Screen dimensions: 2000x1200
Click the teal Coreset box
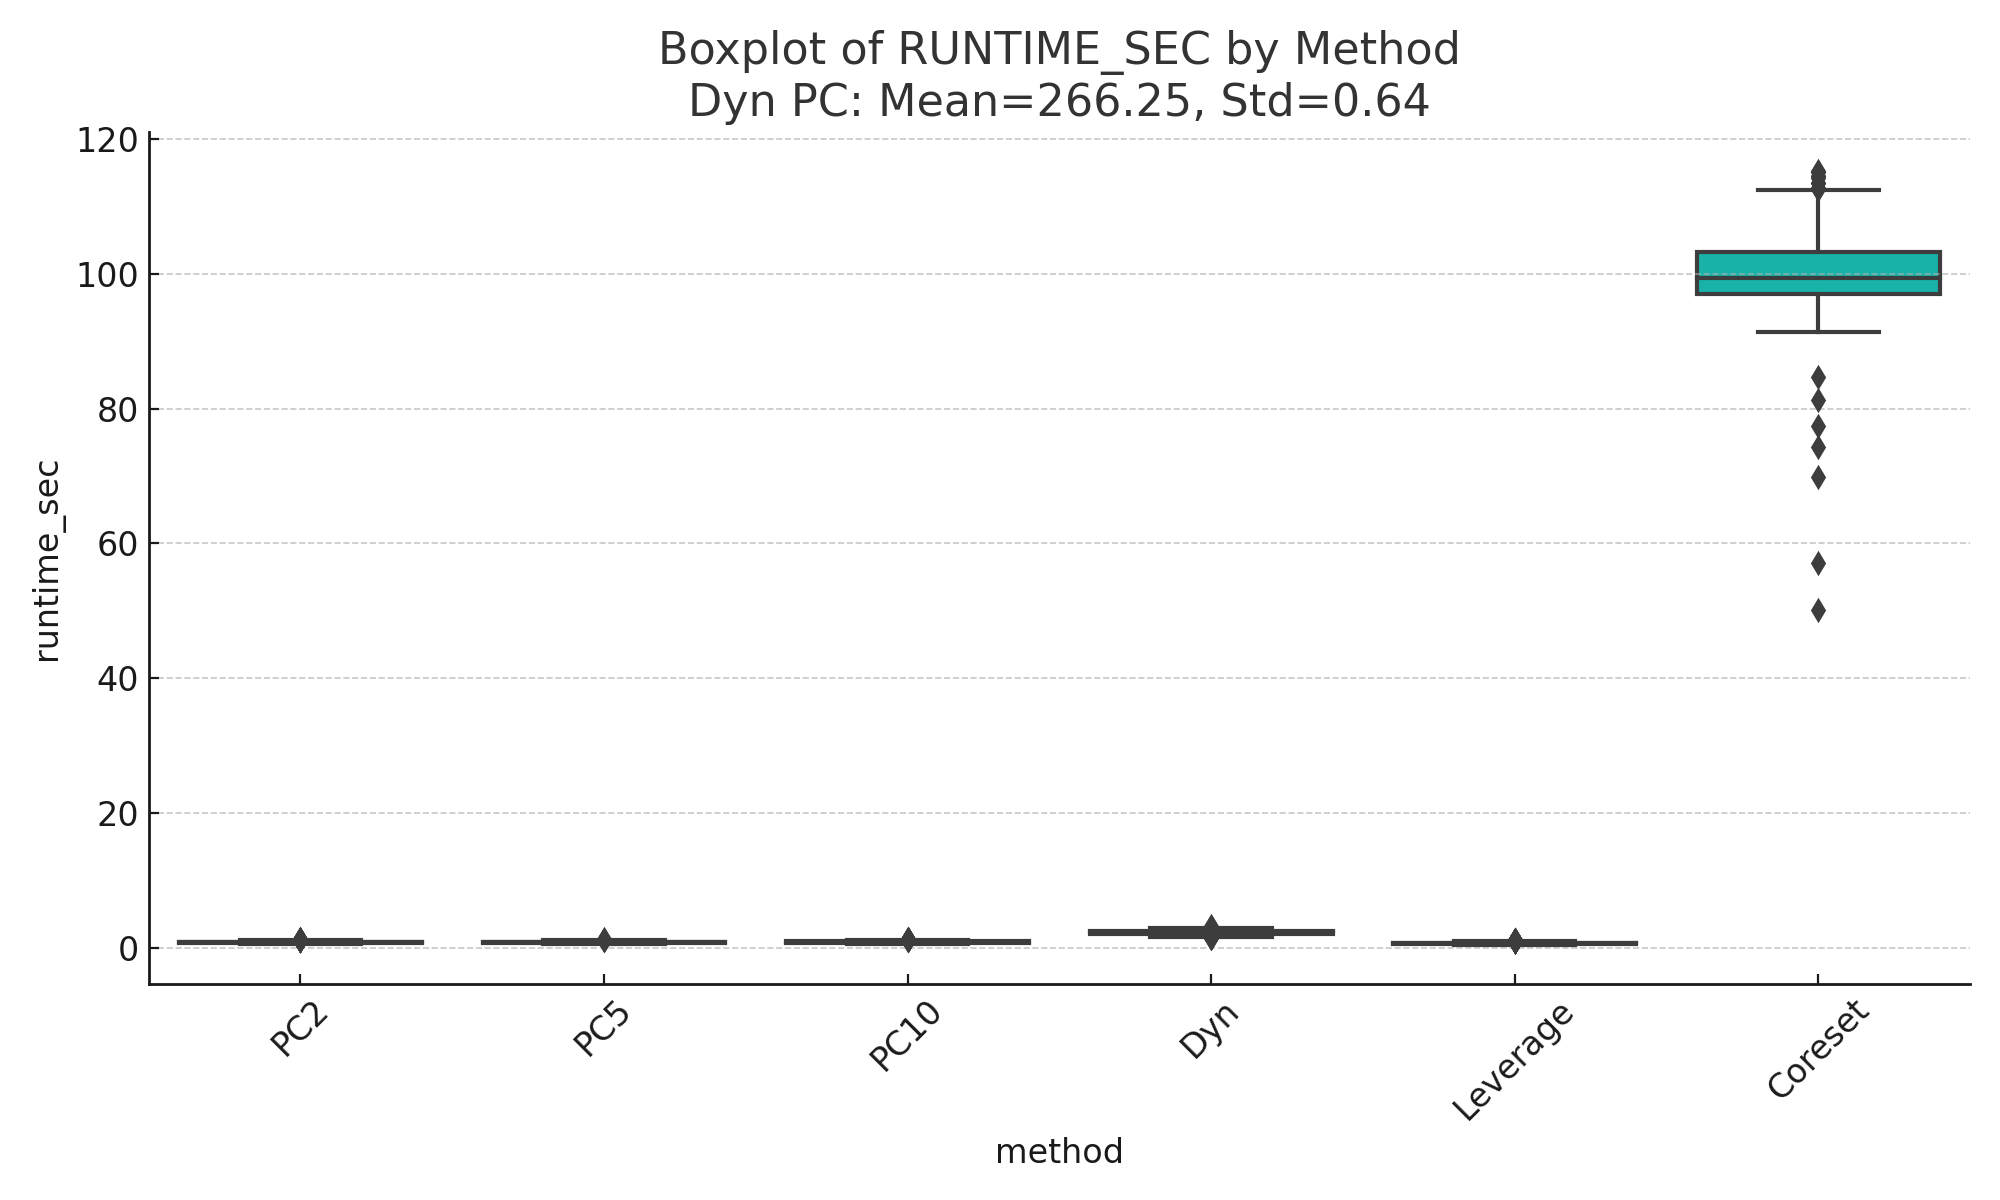tap(1818, 273)
